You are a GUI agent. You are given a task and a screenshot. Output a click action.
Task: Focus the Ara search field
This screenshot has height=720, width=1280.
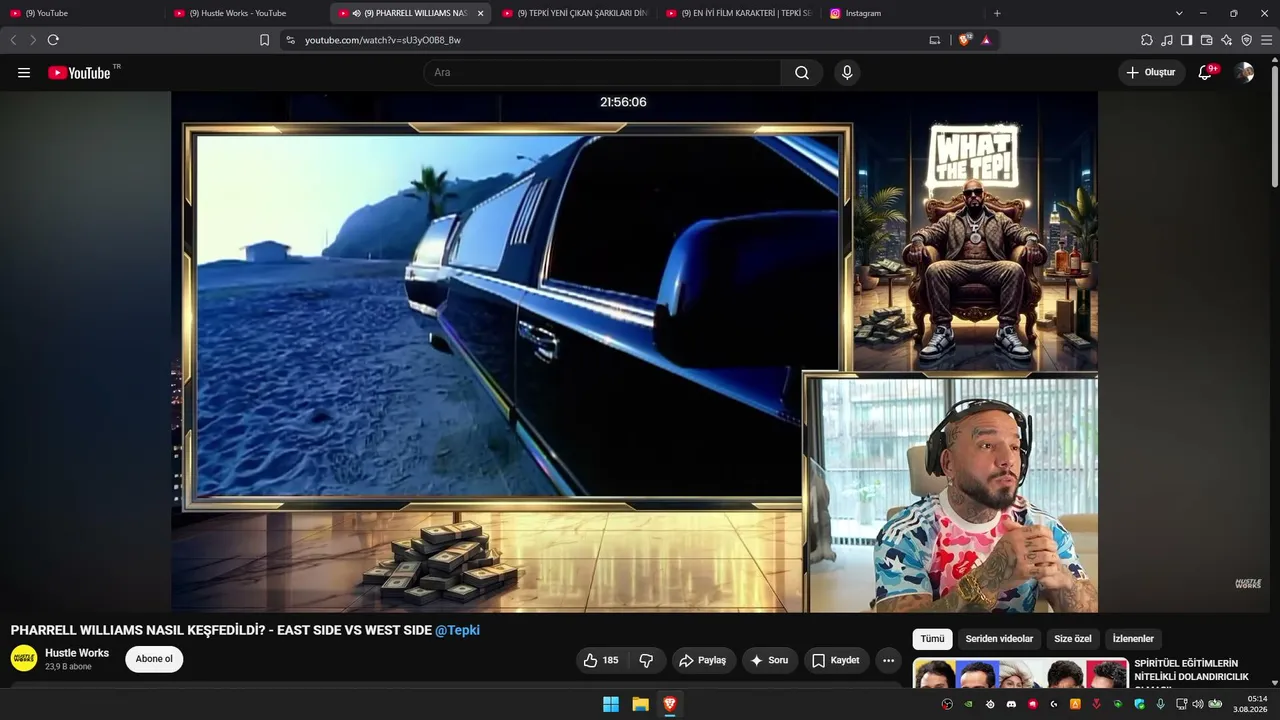coord(602,73)
